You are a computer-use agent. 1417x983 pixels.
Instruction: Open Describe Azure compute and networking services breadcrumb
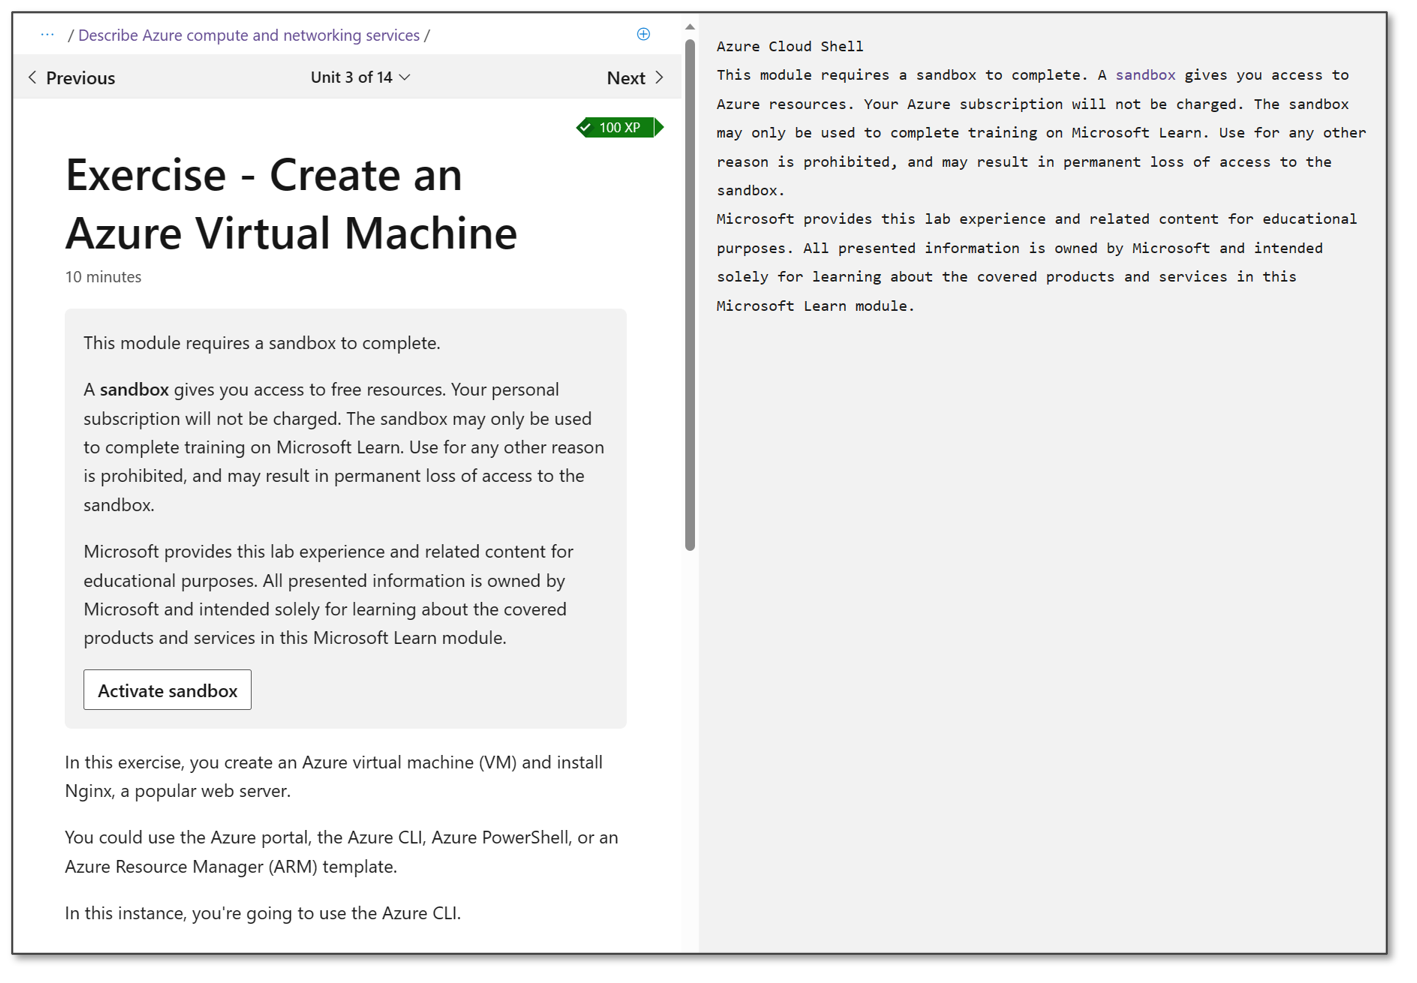point(249,35)
